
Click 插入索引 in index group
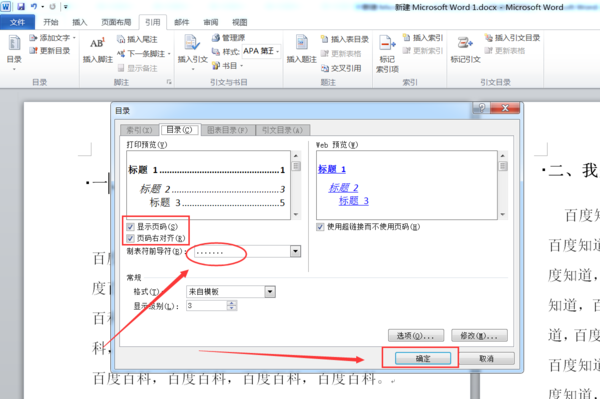423,37
